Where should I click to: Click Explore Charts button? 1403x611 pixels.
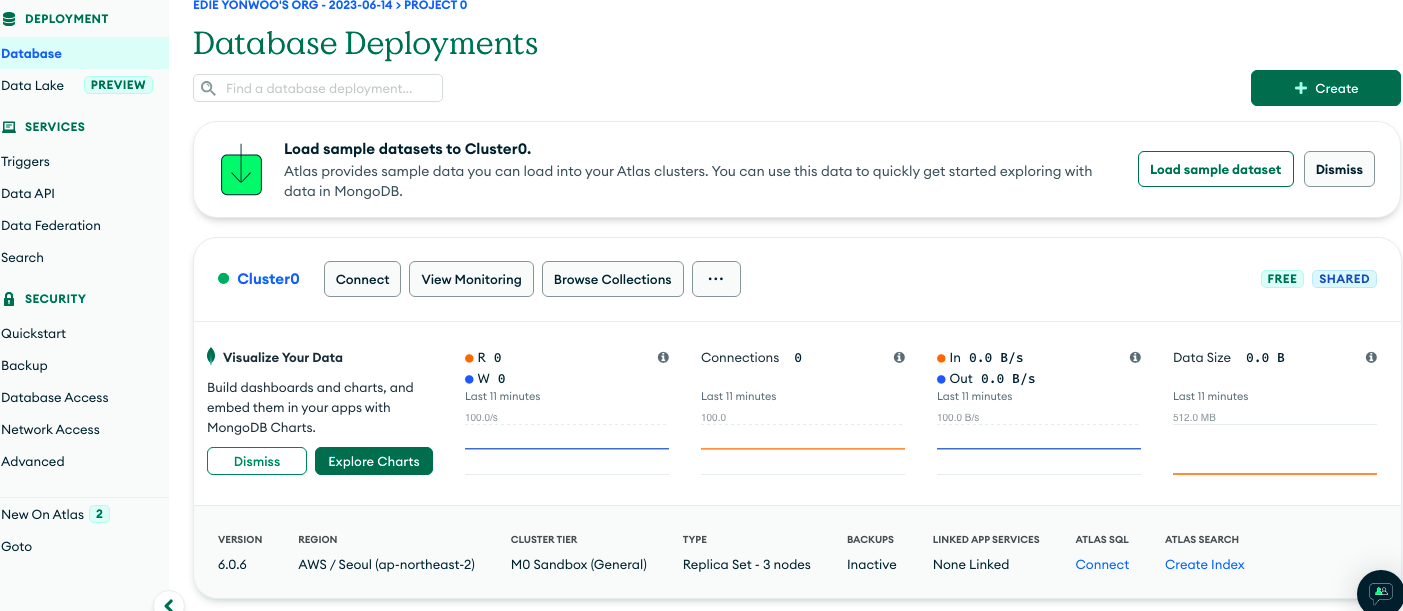click(x=374, y=461)
